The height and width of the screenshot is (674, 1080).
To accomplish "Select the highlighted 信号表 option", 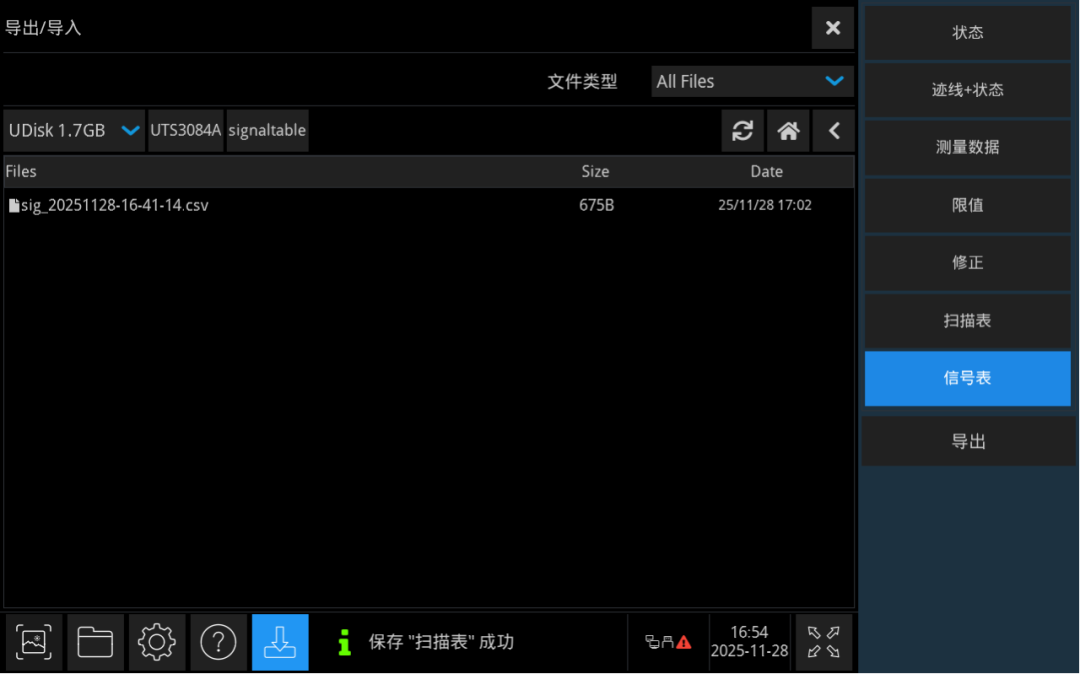I will tap(968, 378).
